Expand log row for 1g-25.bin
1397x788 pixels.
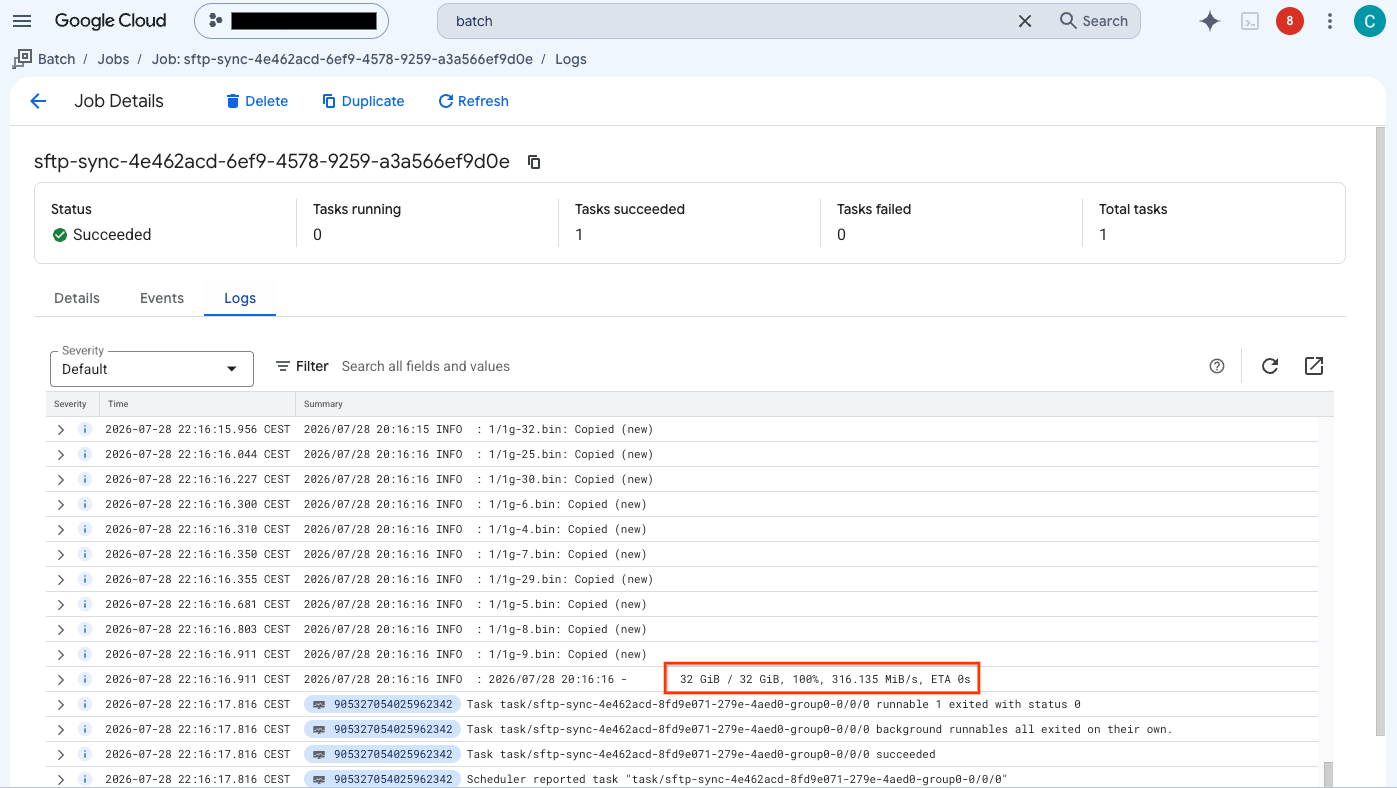(x=60, y=454)
